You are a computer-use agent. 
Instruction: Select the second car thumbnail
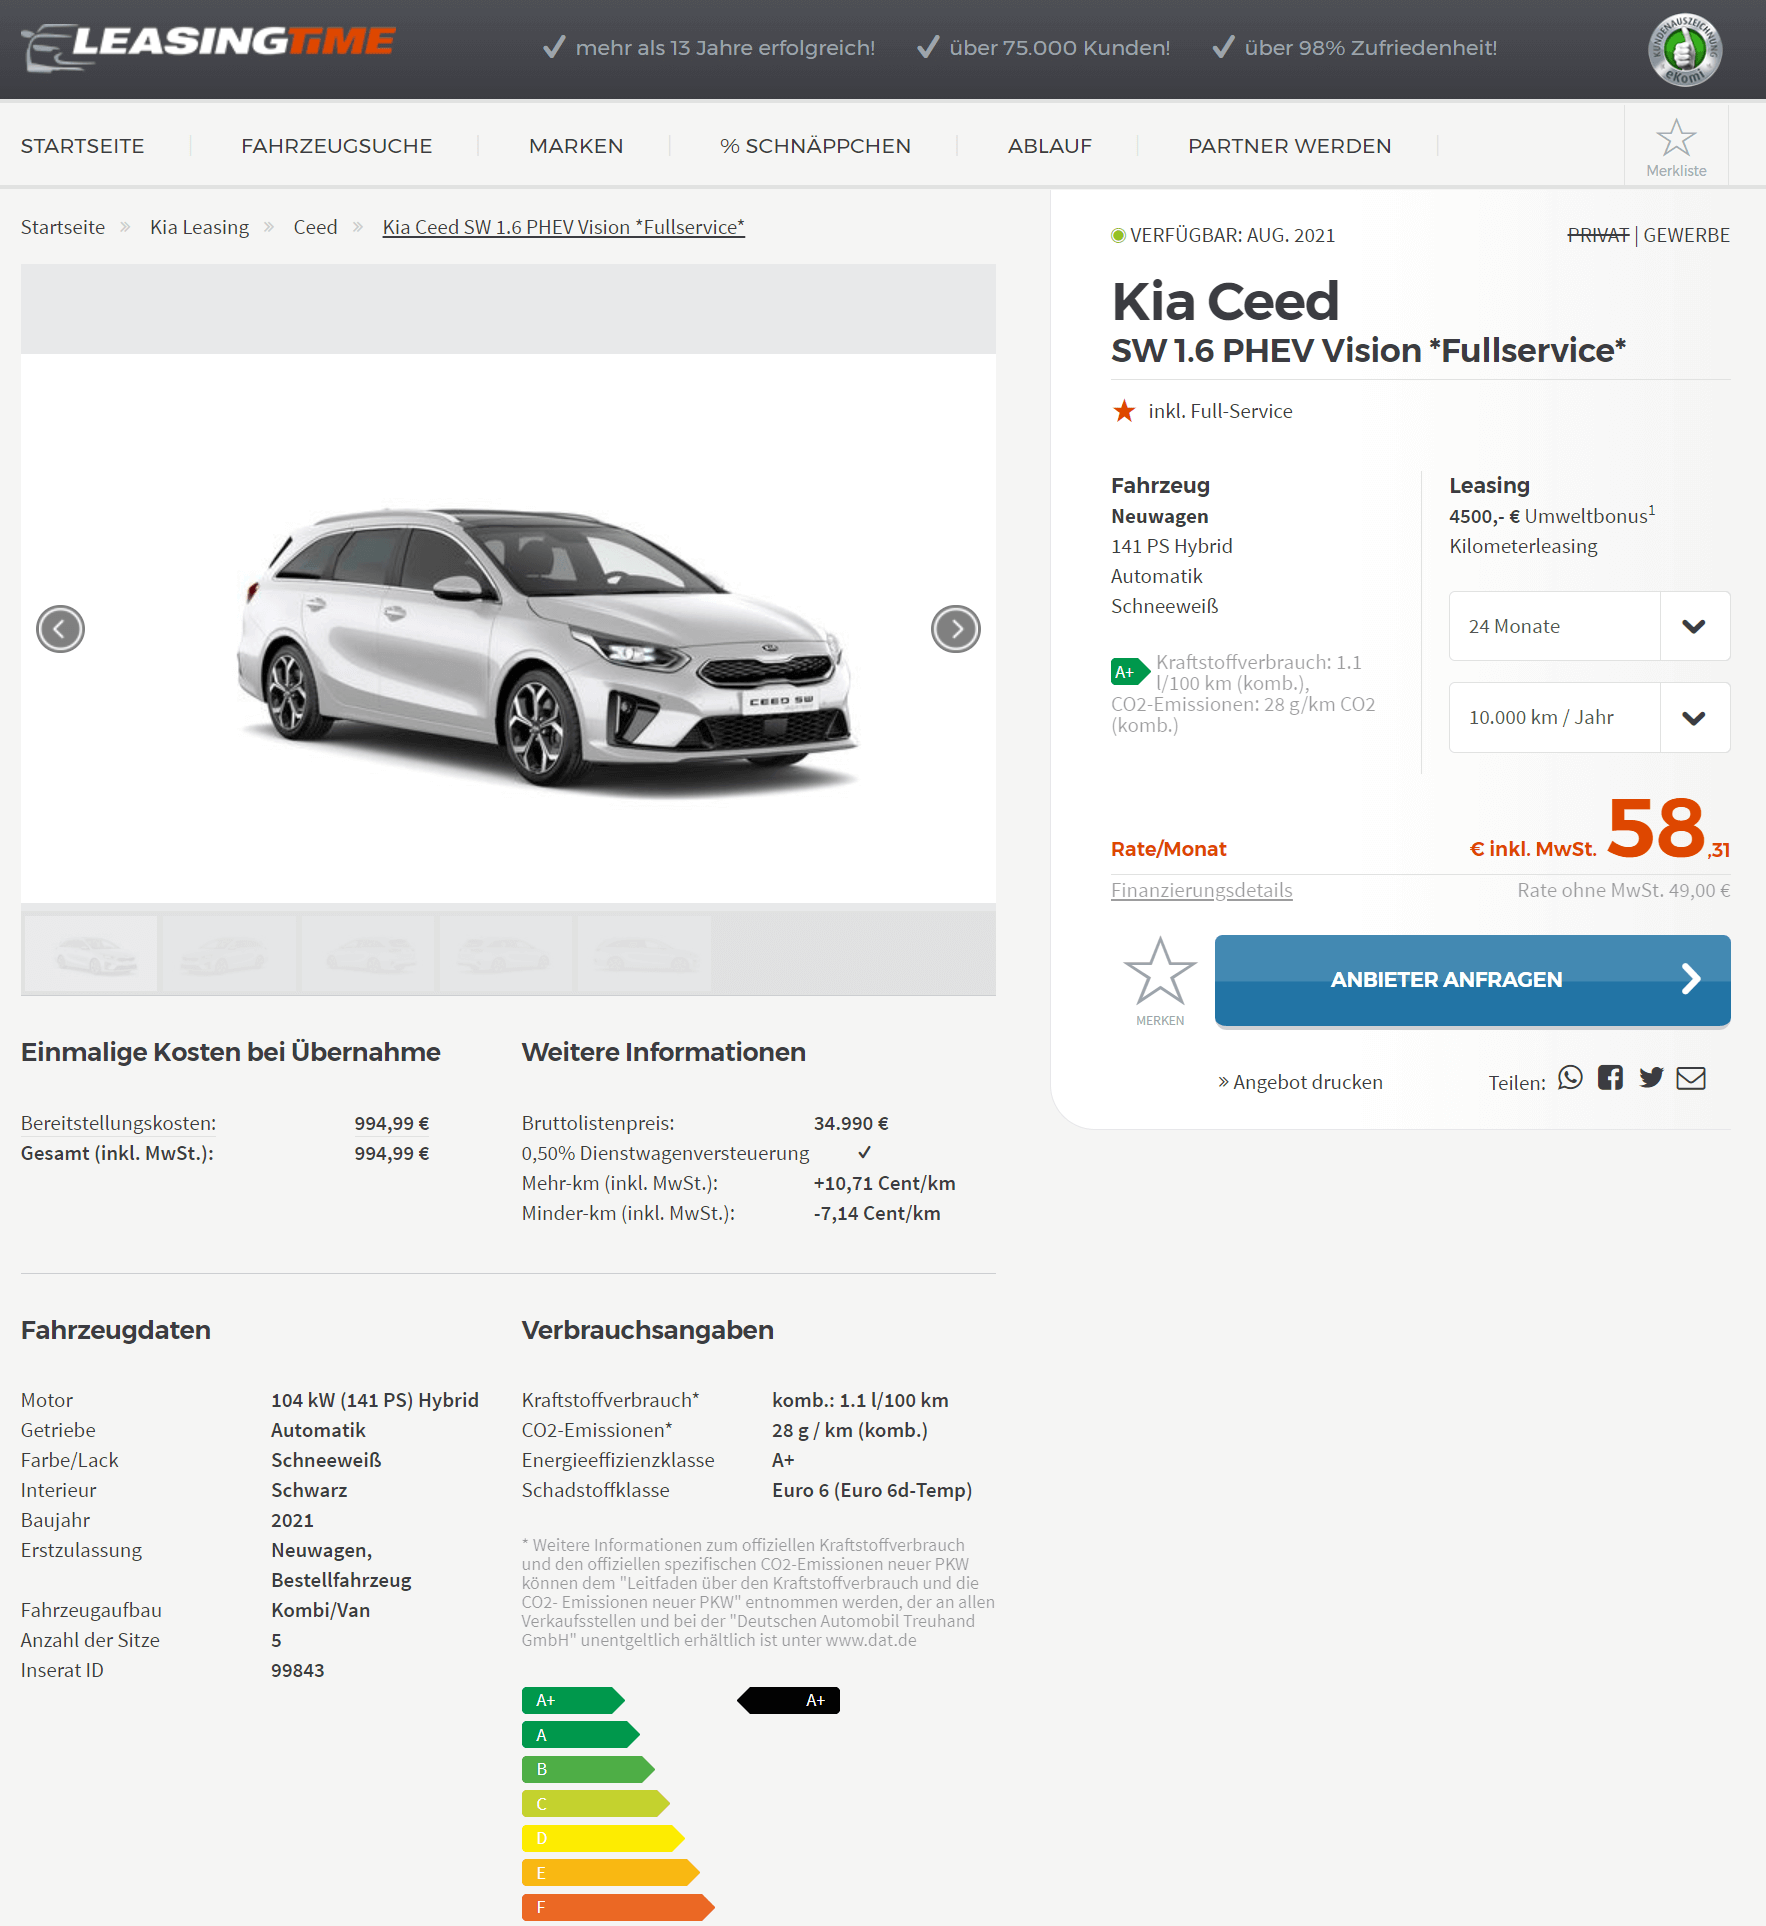[x=229, y=953]
